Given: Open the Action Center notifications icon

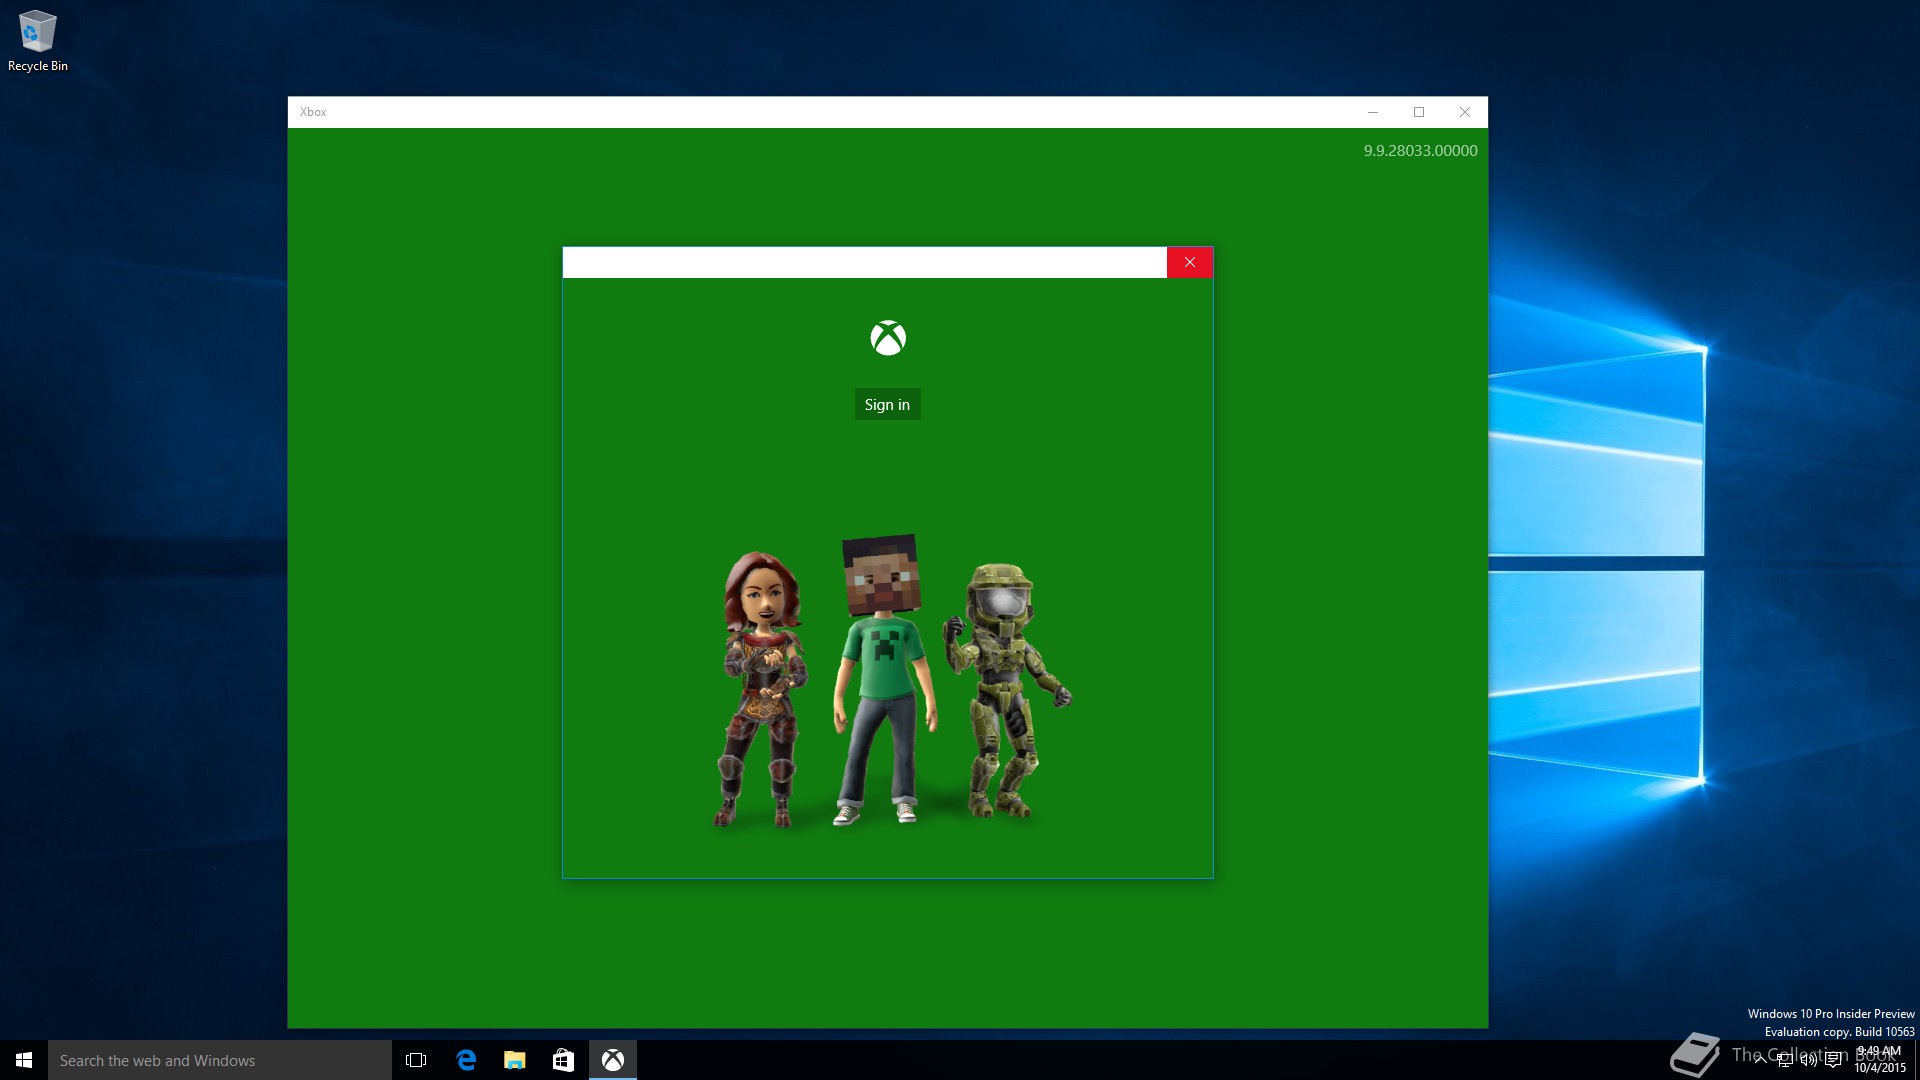Looking at the screenshot, I should pyautogui.click(x=1833, y=1060).
